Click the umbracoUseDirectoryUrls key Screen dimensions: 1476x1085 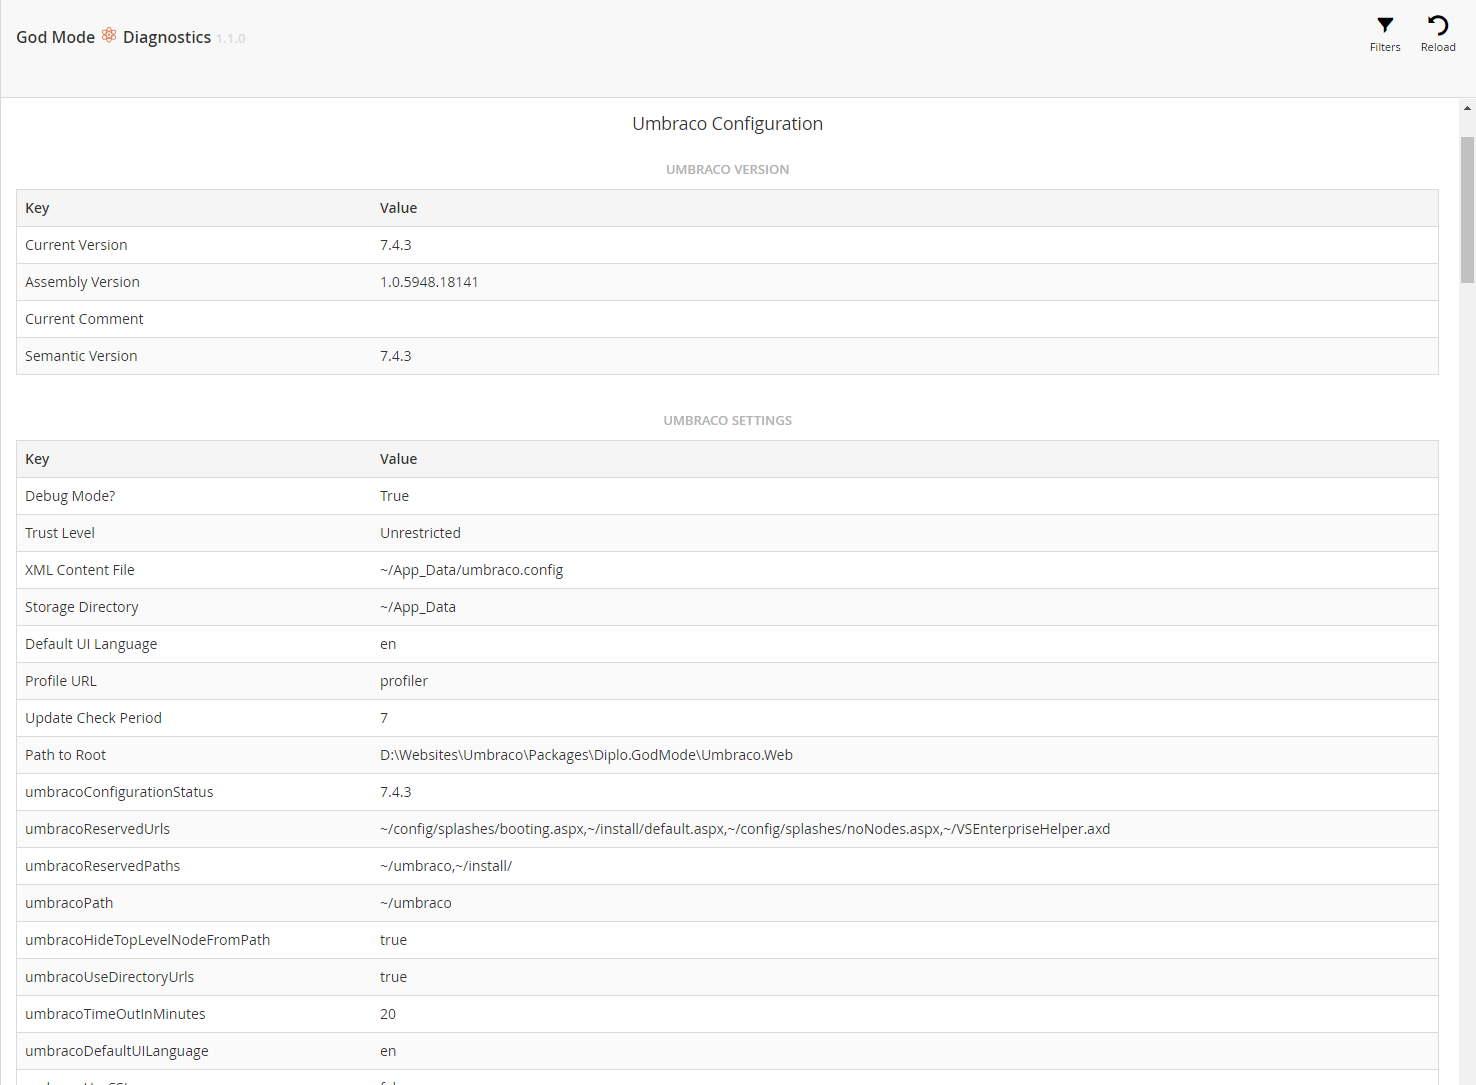click(x=109, y=977)
